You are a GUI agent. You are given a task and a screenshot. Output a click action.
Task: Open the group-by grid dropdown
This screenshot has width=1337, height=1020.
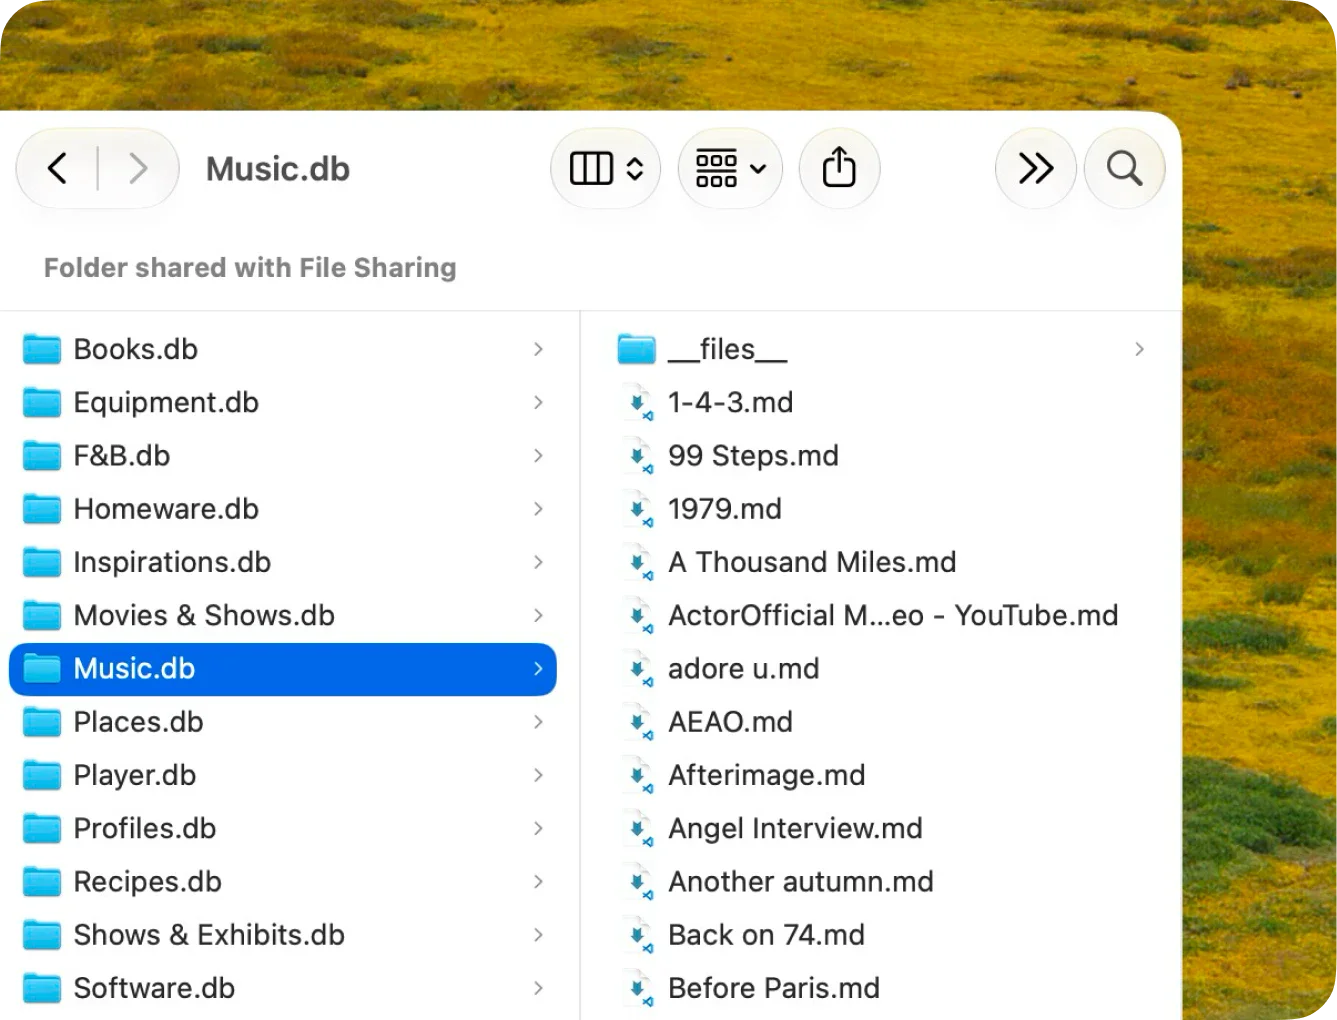731,168
